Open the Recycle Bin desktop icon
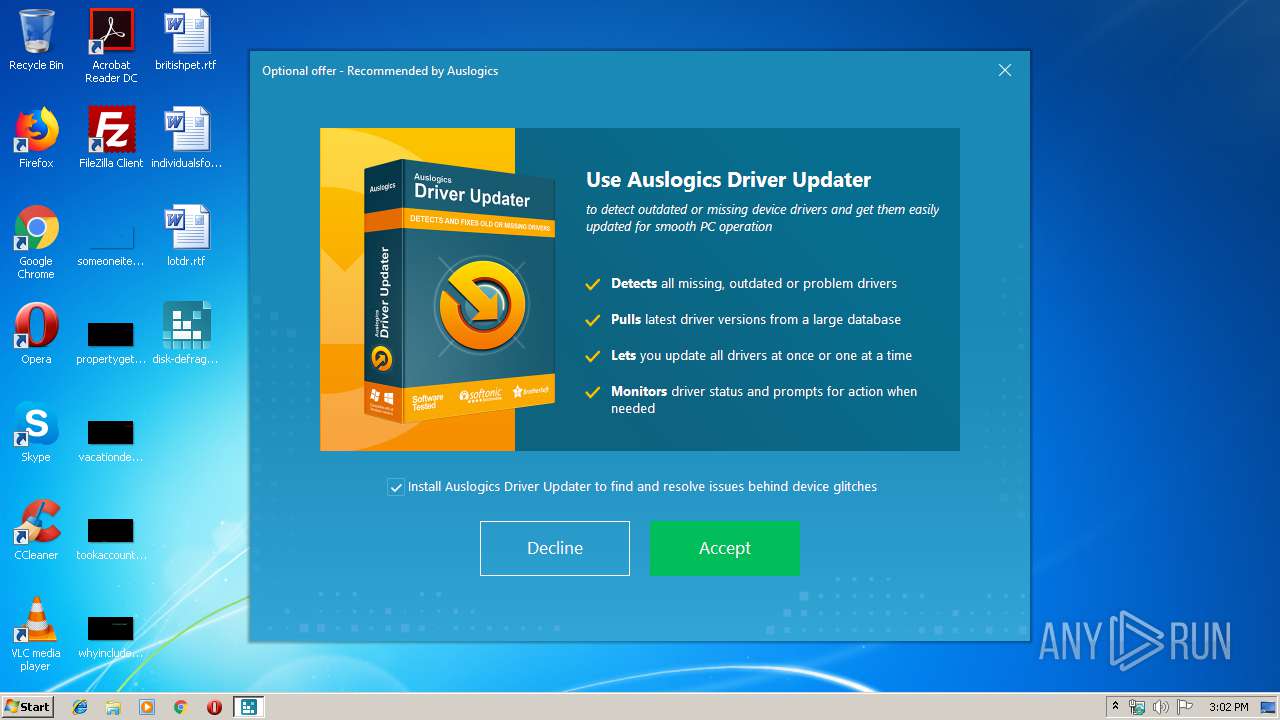Viewport: 1280px width, 720px height. coord(36,40)
